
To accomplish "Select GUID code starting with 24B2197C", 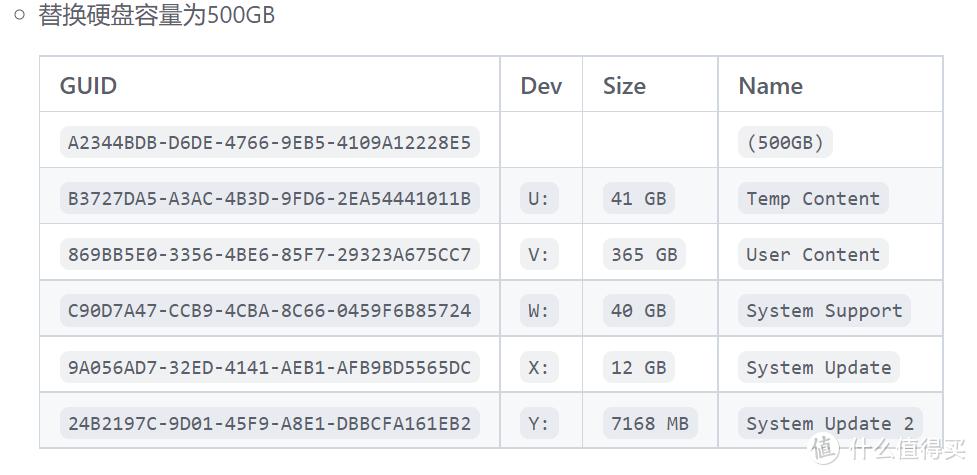I will coord(269,423).
